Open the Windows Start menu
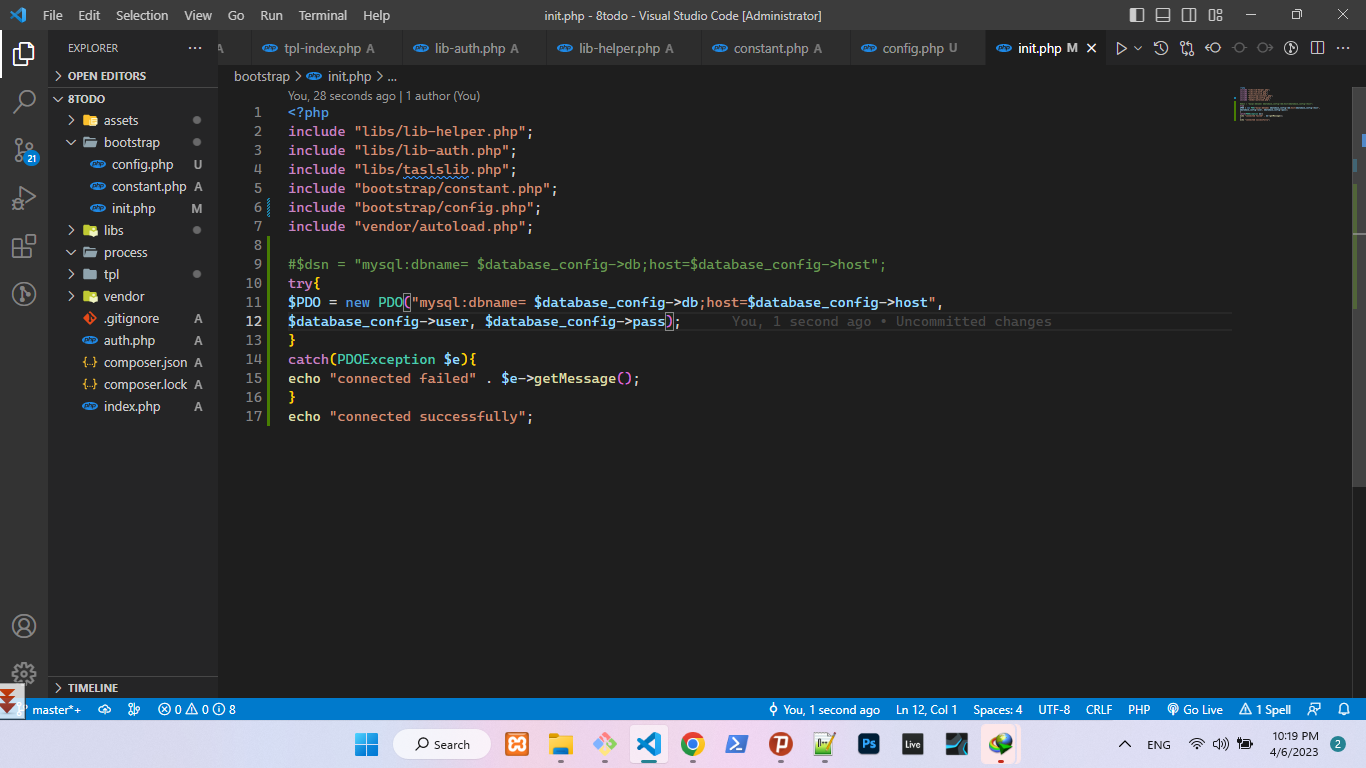 (x=367, y=744)
